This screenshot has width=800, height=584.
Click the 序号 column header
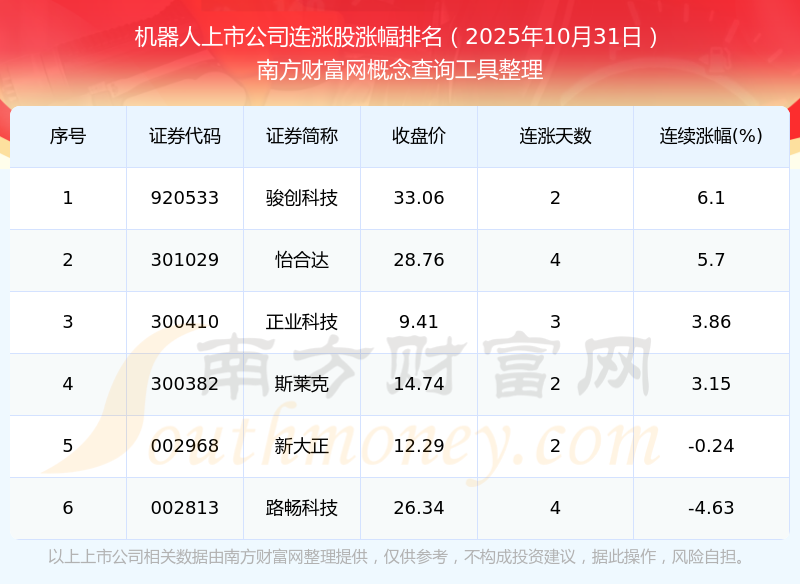click(68, 136)
